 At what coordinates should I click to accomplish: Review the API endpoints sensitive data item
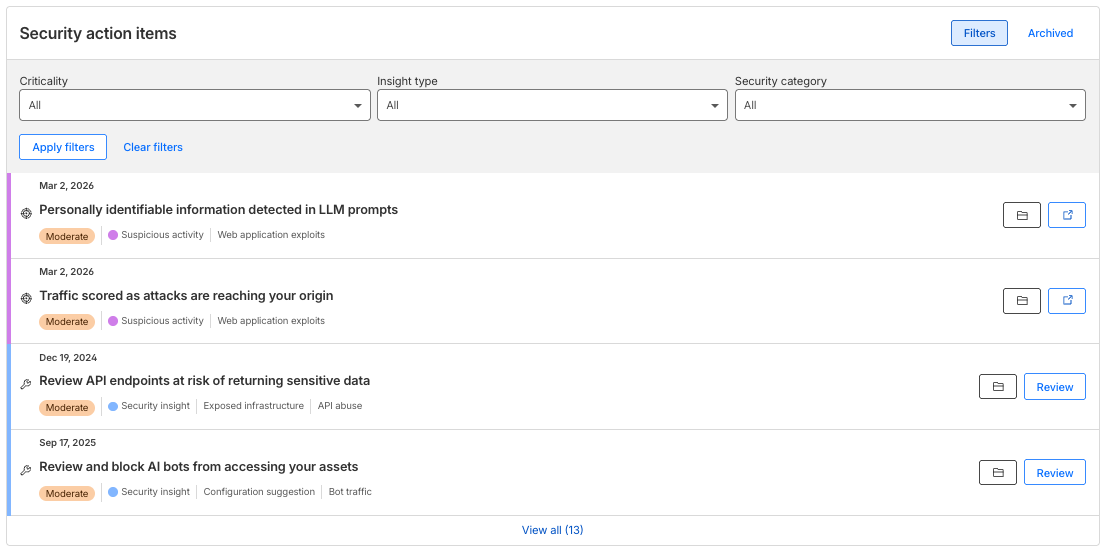coord(1054,387)
